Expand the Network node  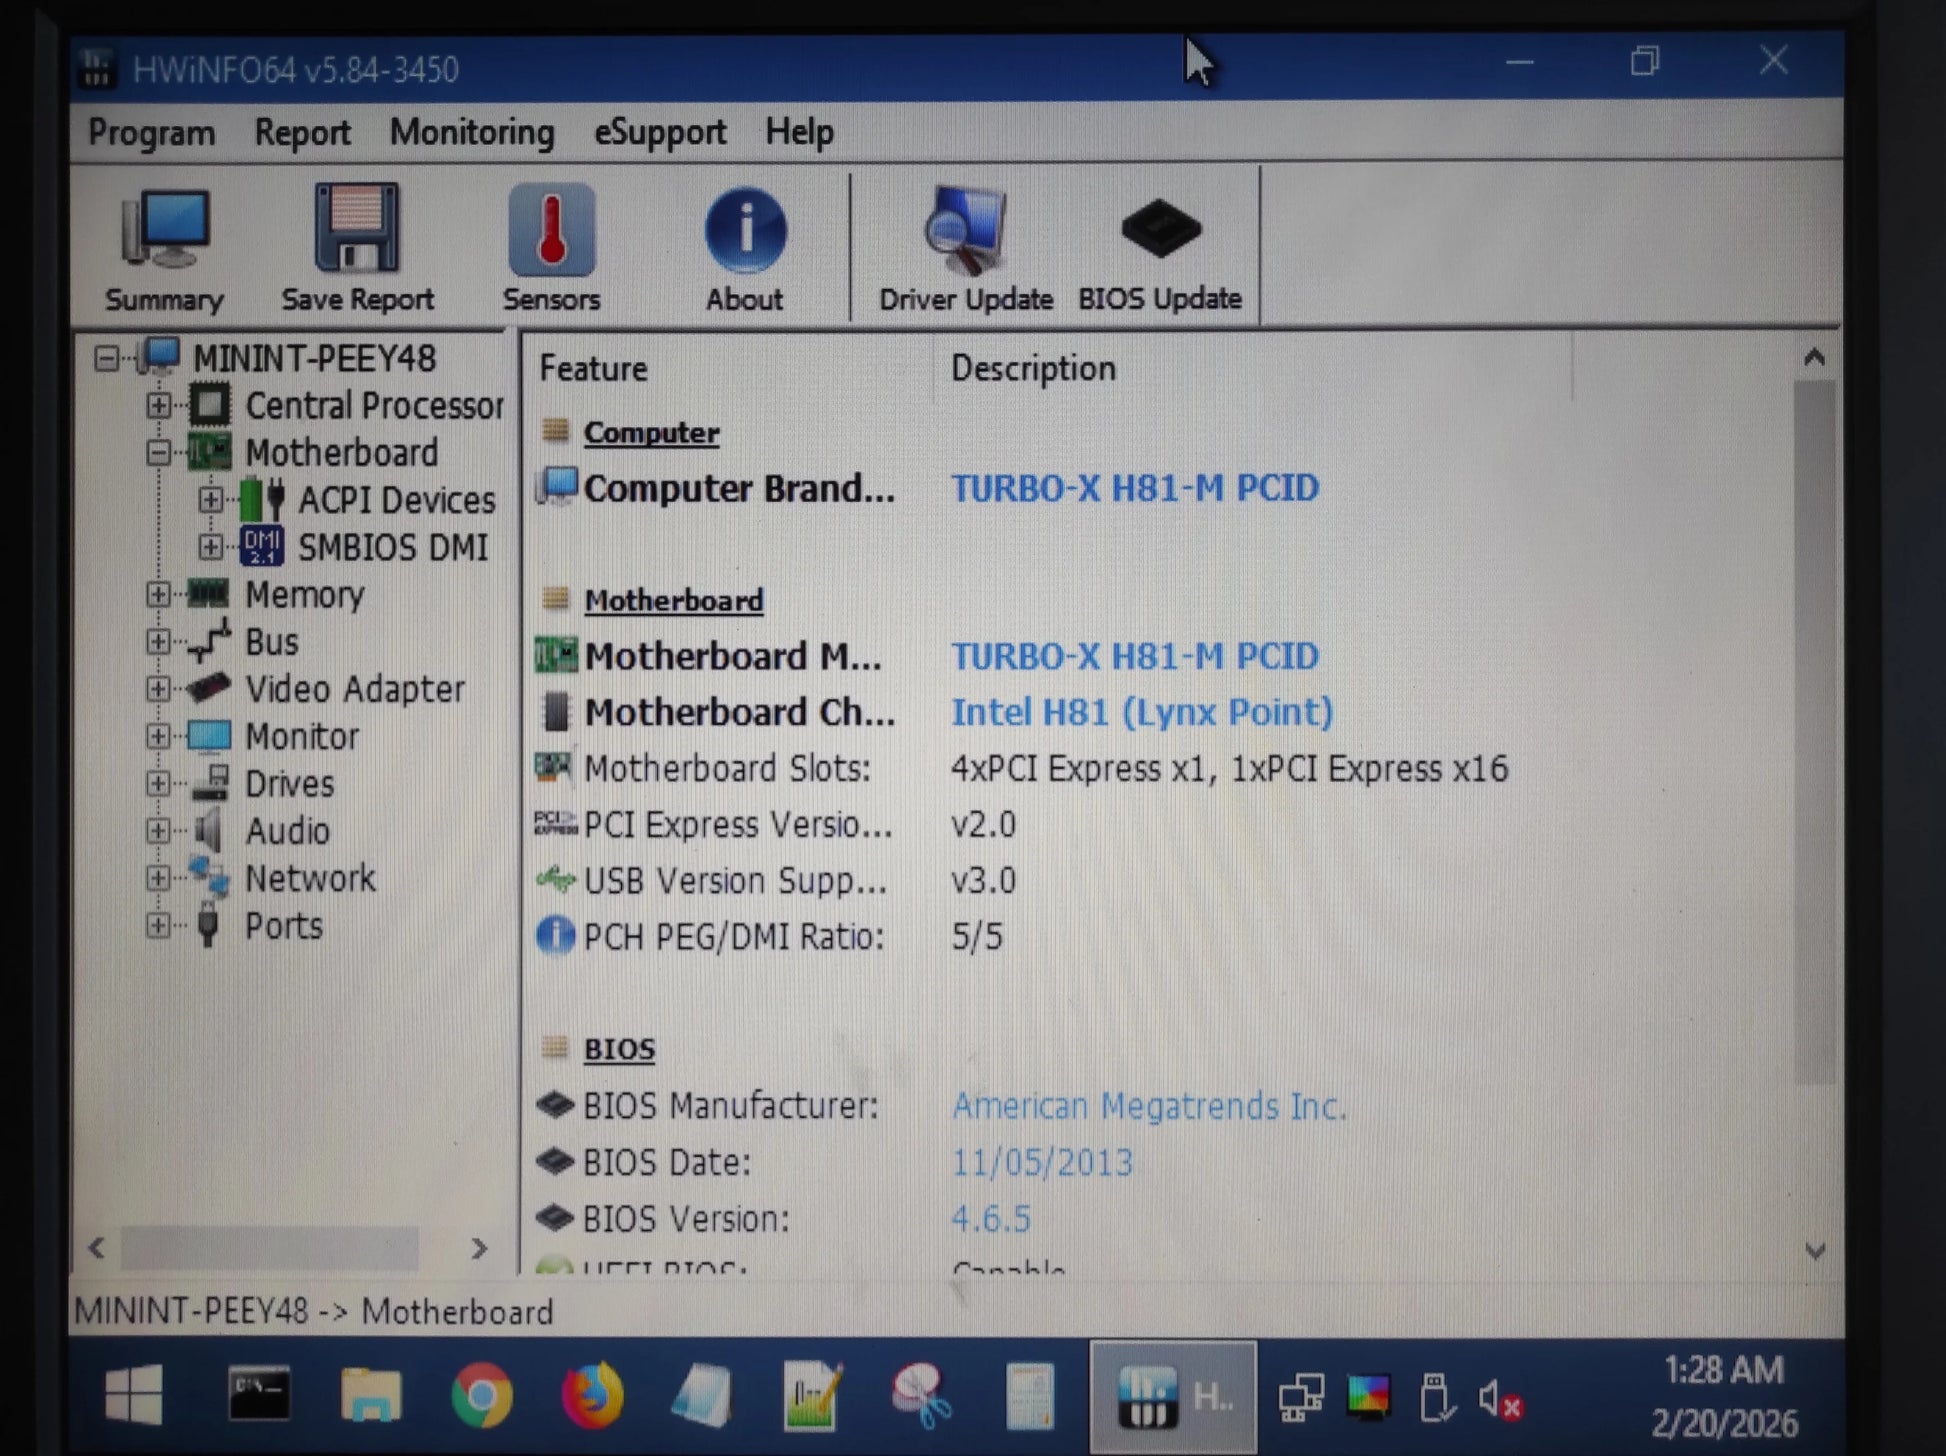pyautogui.click(x=158, y=878)
